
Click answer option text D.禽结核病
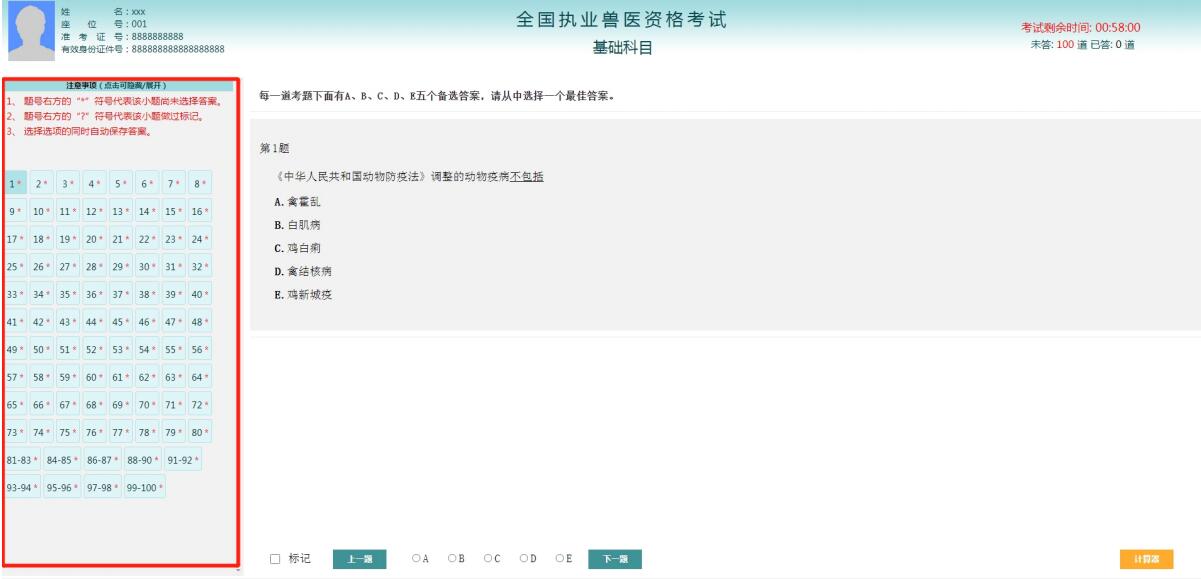click(x=303, y=271)
